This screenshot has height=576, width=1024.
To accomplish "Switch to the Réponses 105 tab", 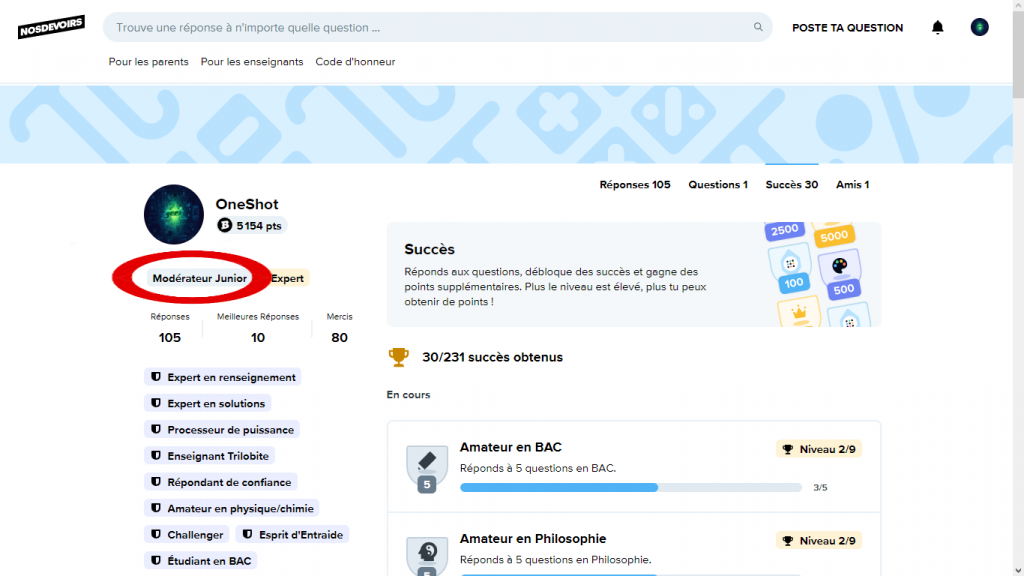I will [635, 185].
